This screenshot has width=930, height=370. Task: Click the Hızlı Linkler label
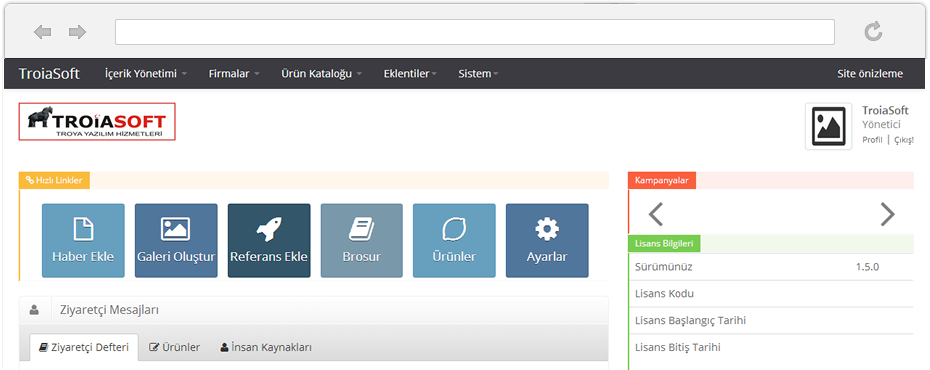[54, 180]
